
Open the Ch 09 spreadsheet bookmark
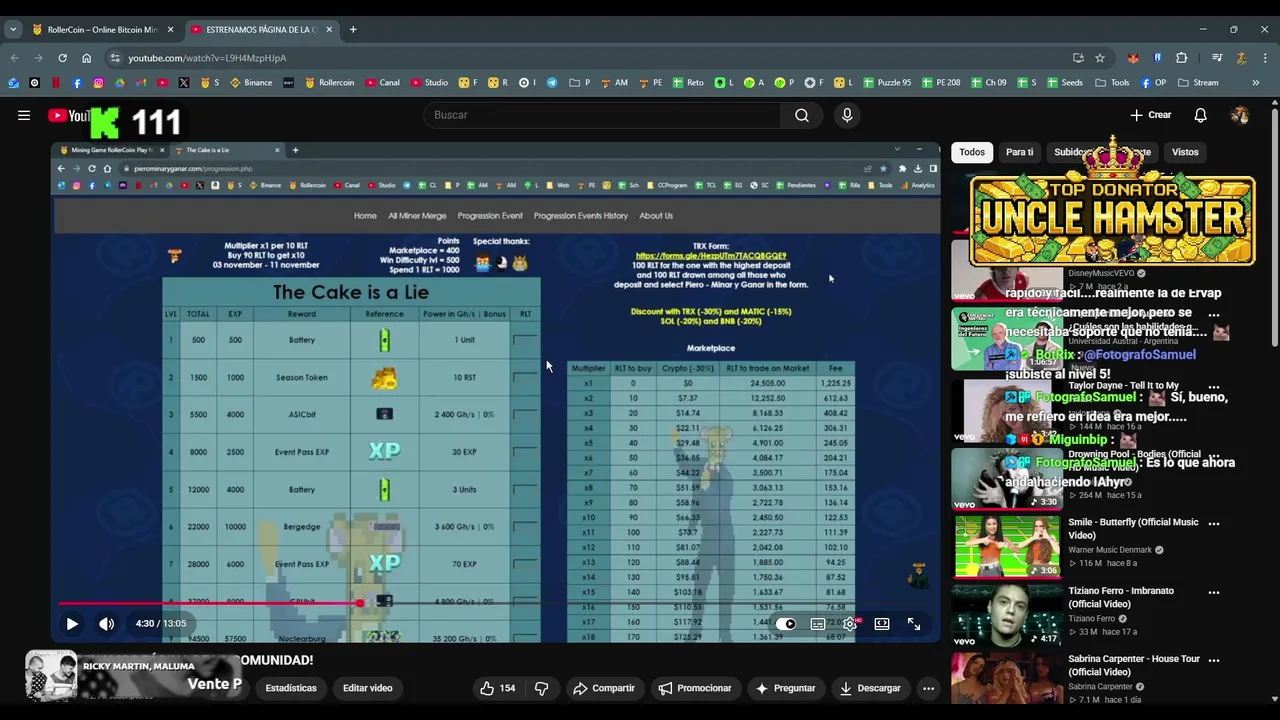pos(989,83)
